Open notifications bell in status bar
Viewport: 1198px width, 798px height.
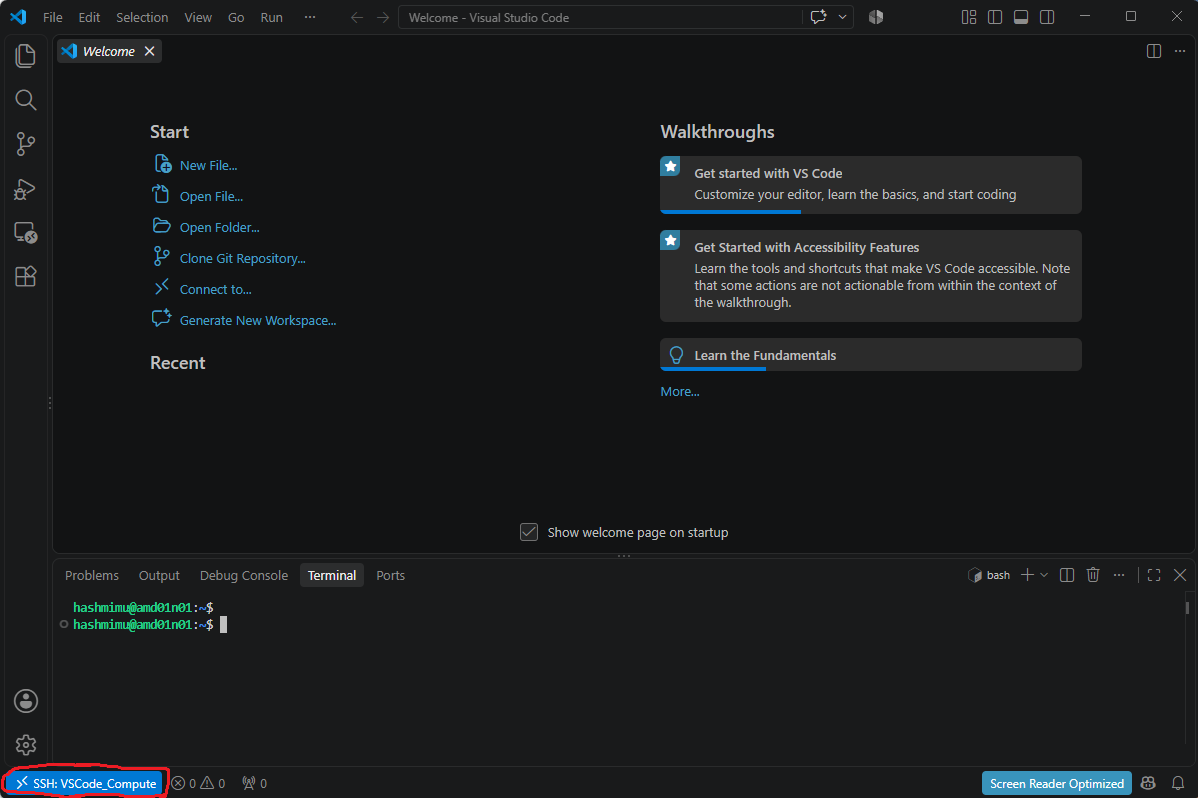pyautogui.click(x=1177, y=783)
